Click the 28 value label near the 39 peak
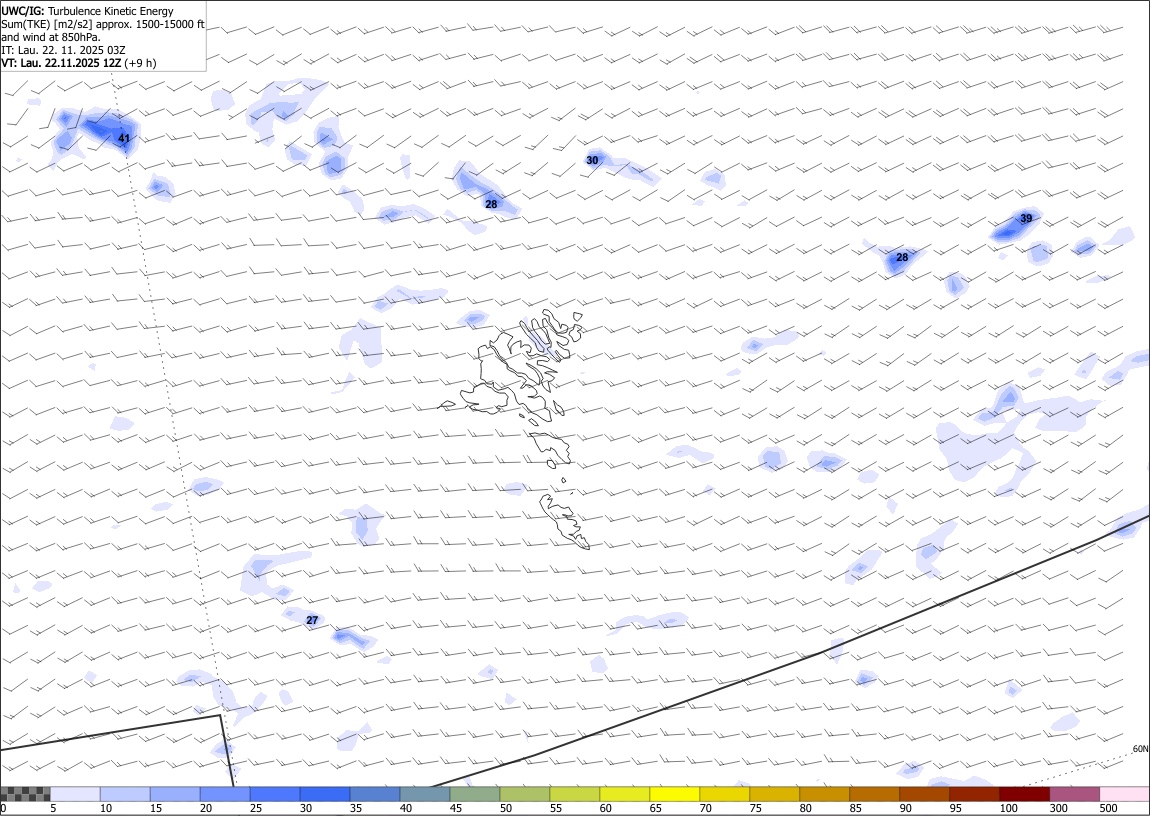Screen dimensions: 1150x816 [902, 257]
